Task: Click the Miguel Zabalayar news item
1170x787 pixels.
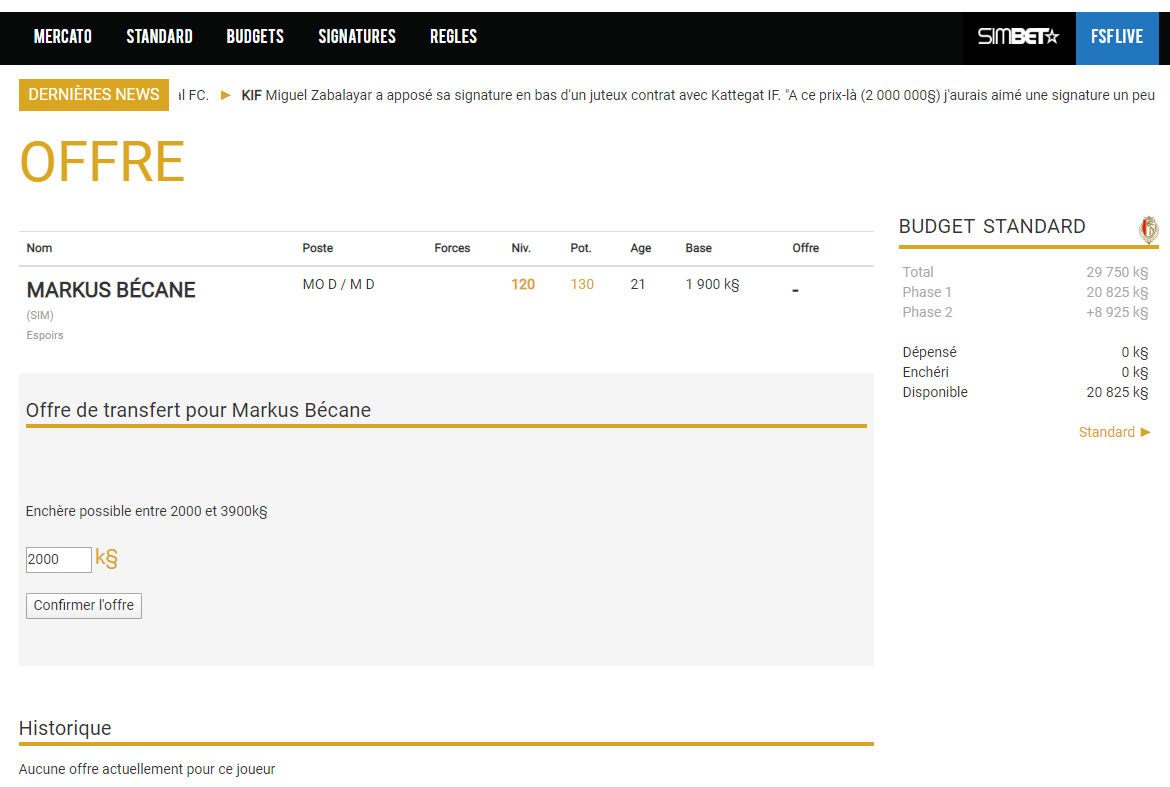Action: coord(700,95)
